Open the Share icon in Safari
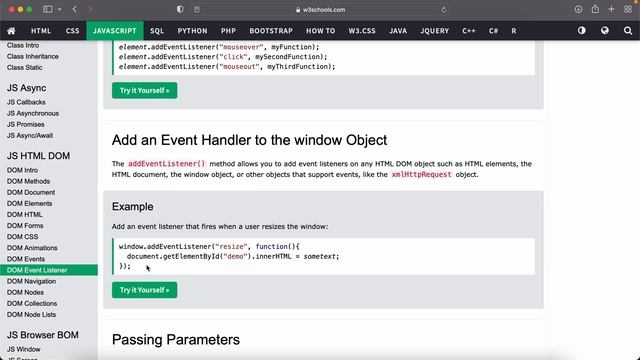Image resolution: width=640 pixels, height=360 pixels. coord(595,9)
